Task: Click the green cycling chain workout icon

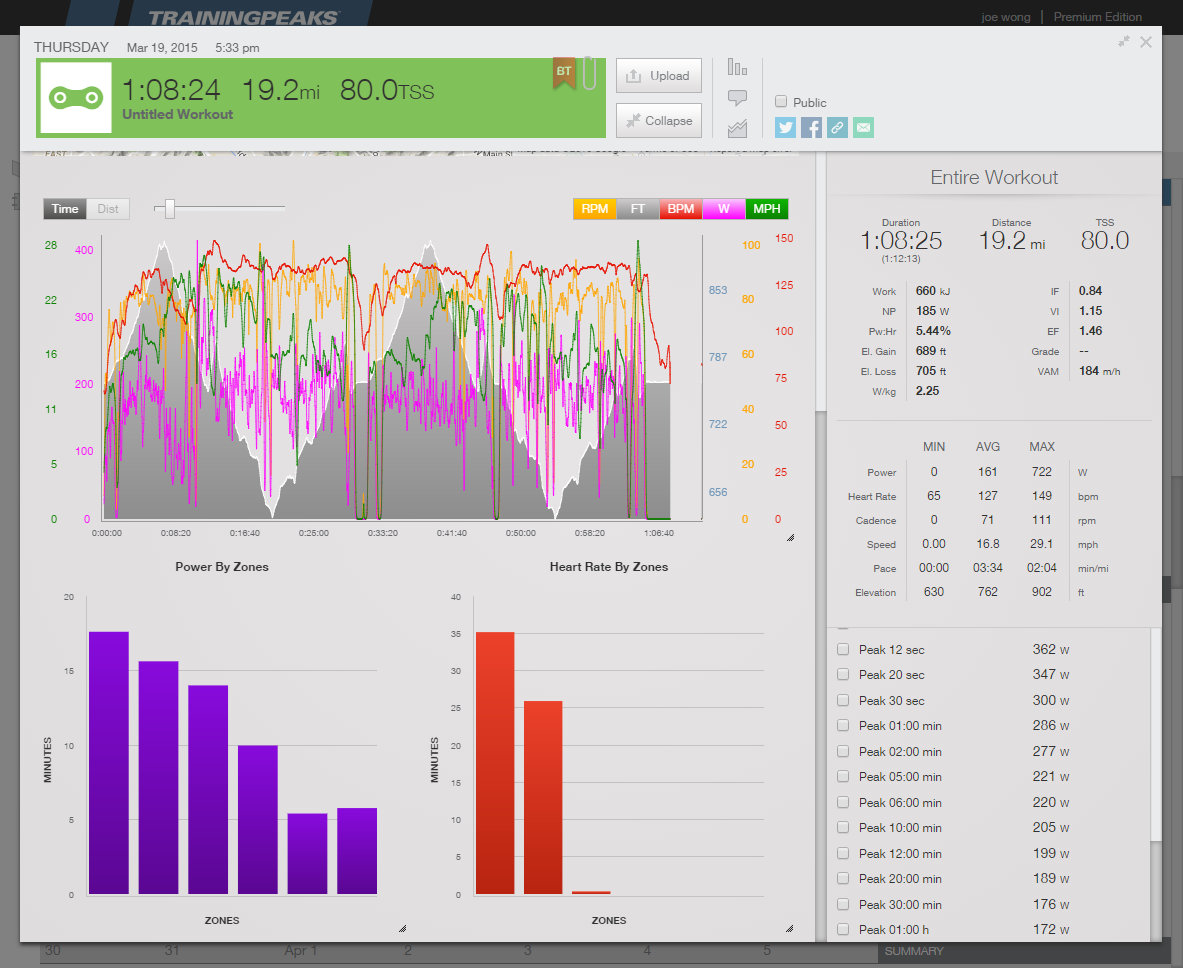Action: [x=78, y=98]
